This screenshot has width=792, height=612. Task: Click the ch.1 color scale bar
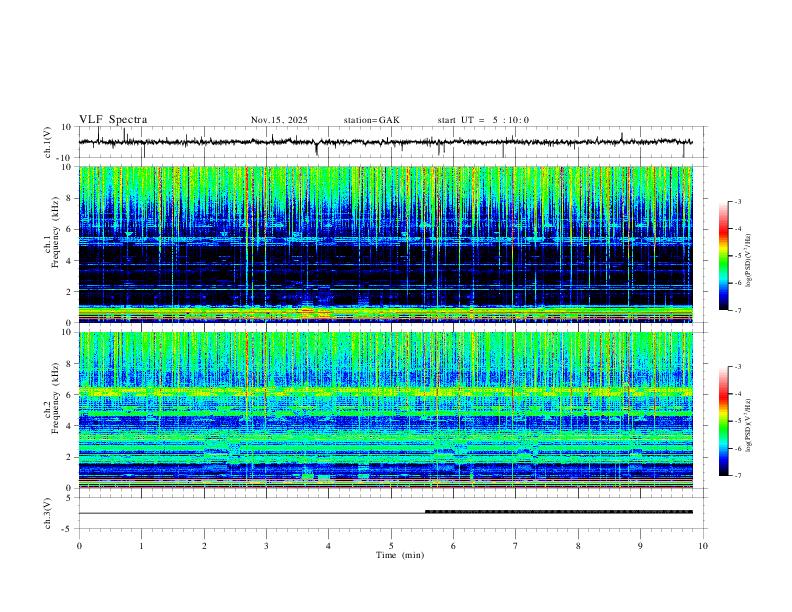724,256
